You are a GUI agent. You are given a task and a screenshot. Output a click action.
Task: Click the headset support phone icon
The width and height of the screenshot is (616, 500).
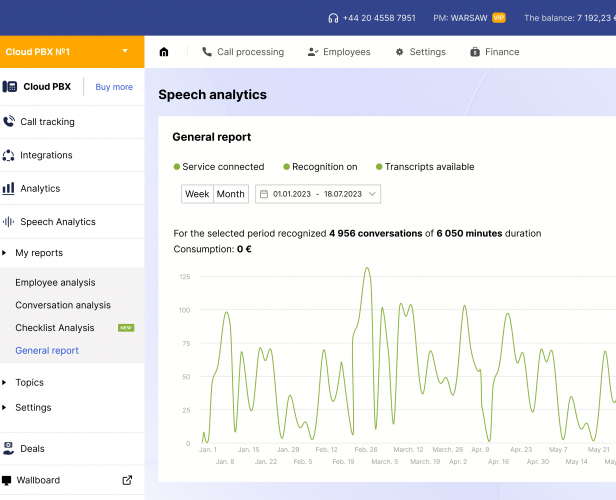coord(333,18)
